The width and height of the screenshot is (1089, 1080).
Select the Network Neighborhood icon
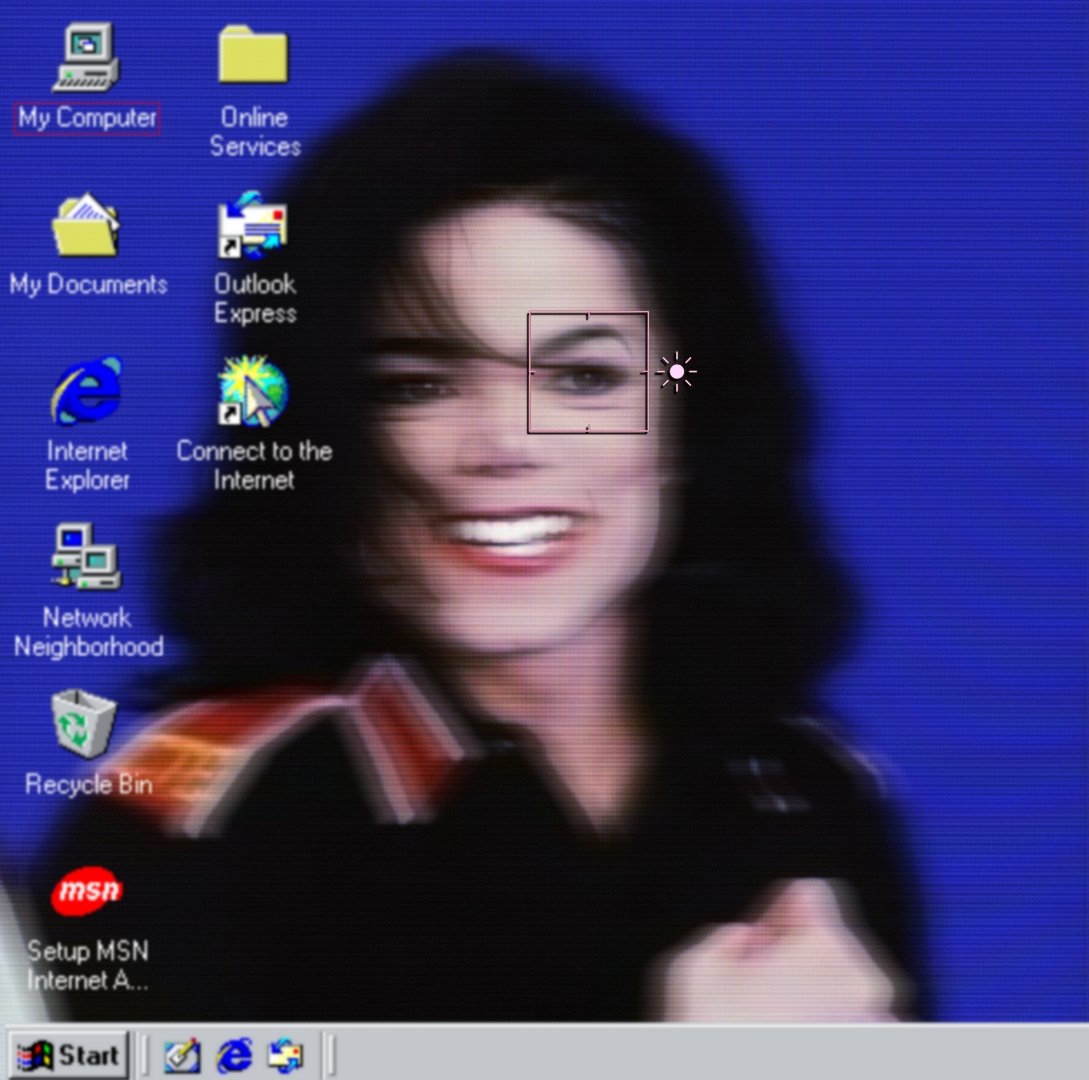tap(86, 557)
